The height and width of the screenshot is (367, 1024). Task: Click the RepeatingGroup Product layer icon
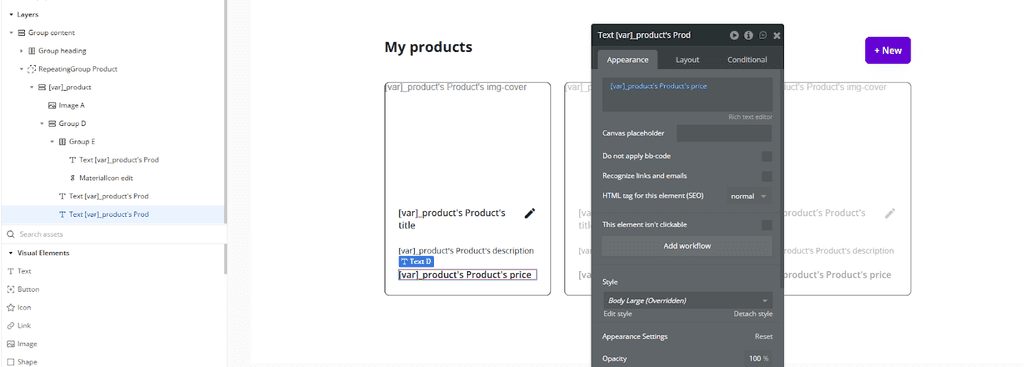[x=31, y=69]
